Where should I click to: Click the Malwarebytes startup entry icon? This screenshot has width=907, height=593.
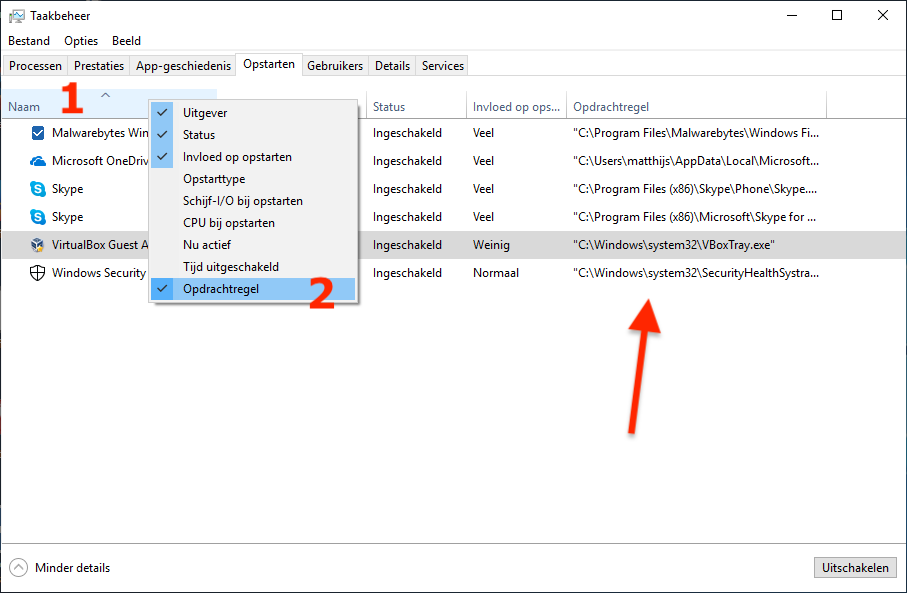click(x=38, y=133)
